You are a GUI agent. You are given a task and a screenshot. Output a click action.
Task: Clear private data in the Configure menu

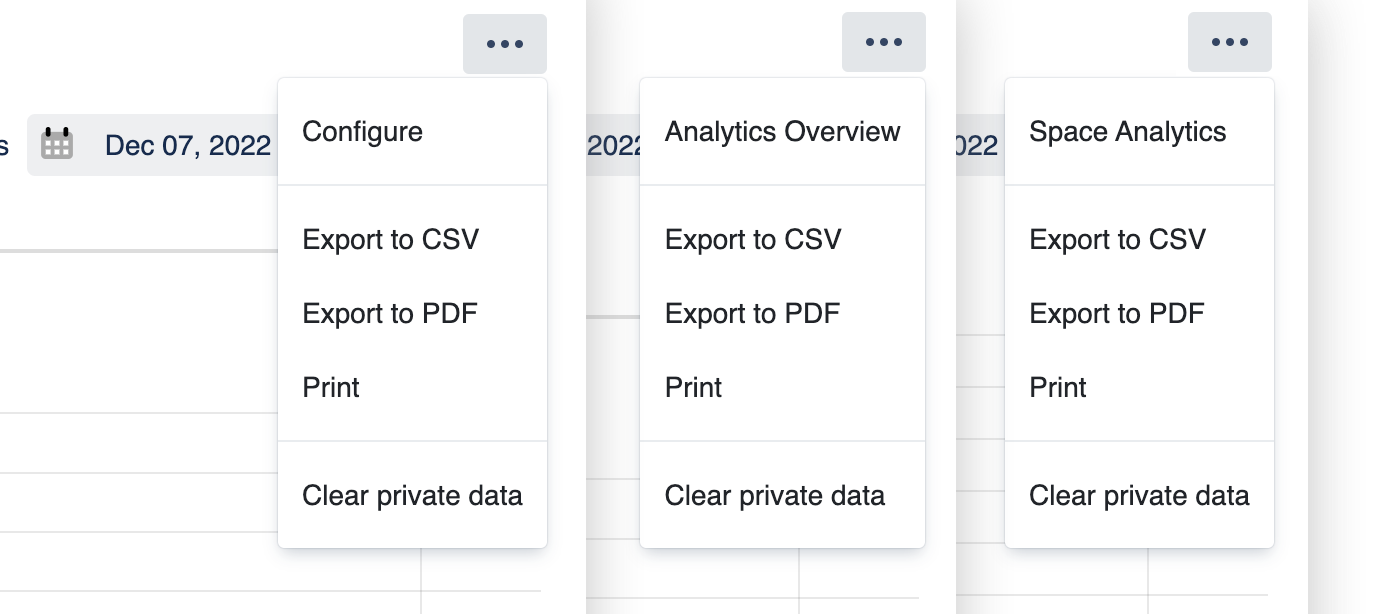click(x=412, y=496)
